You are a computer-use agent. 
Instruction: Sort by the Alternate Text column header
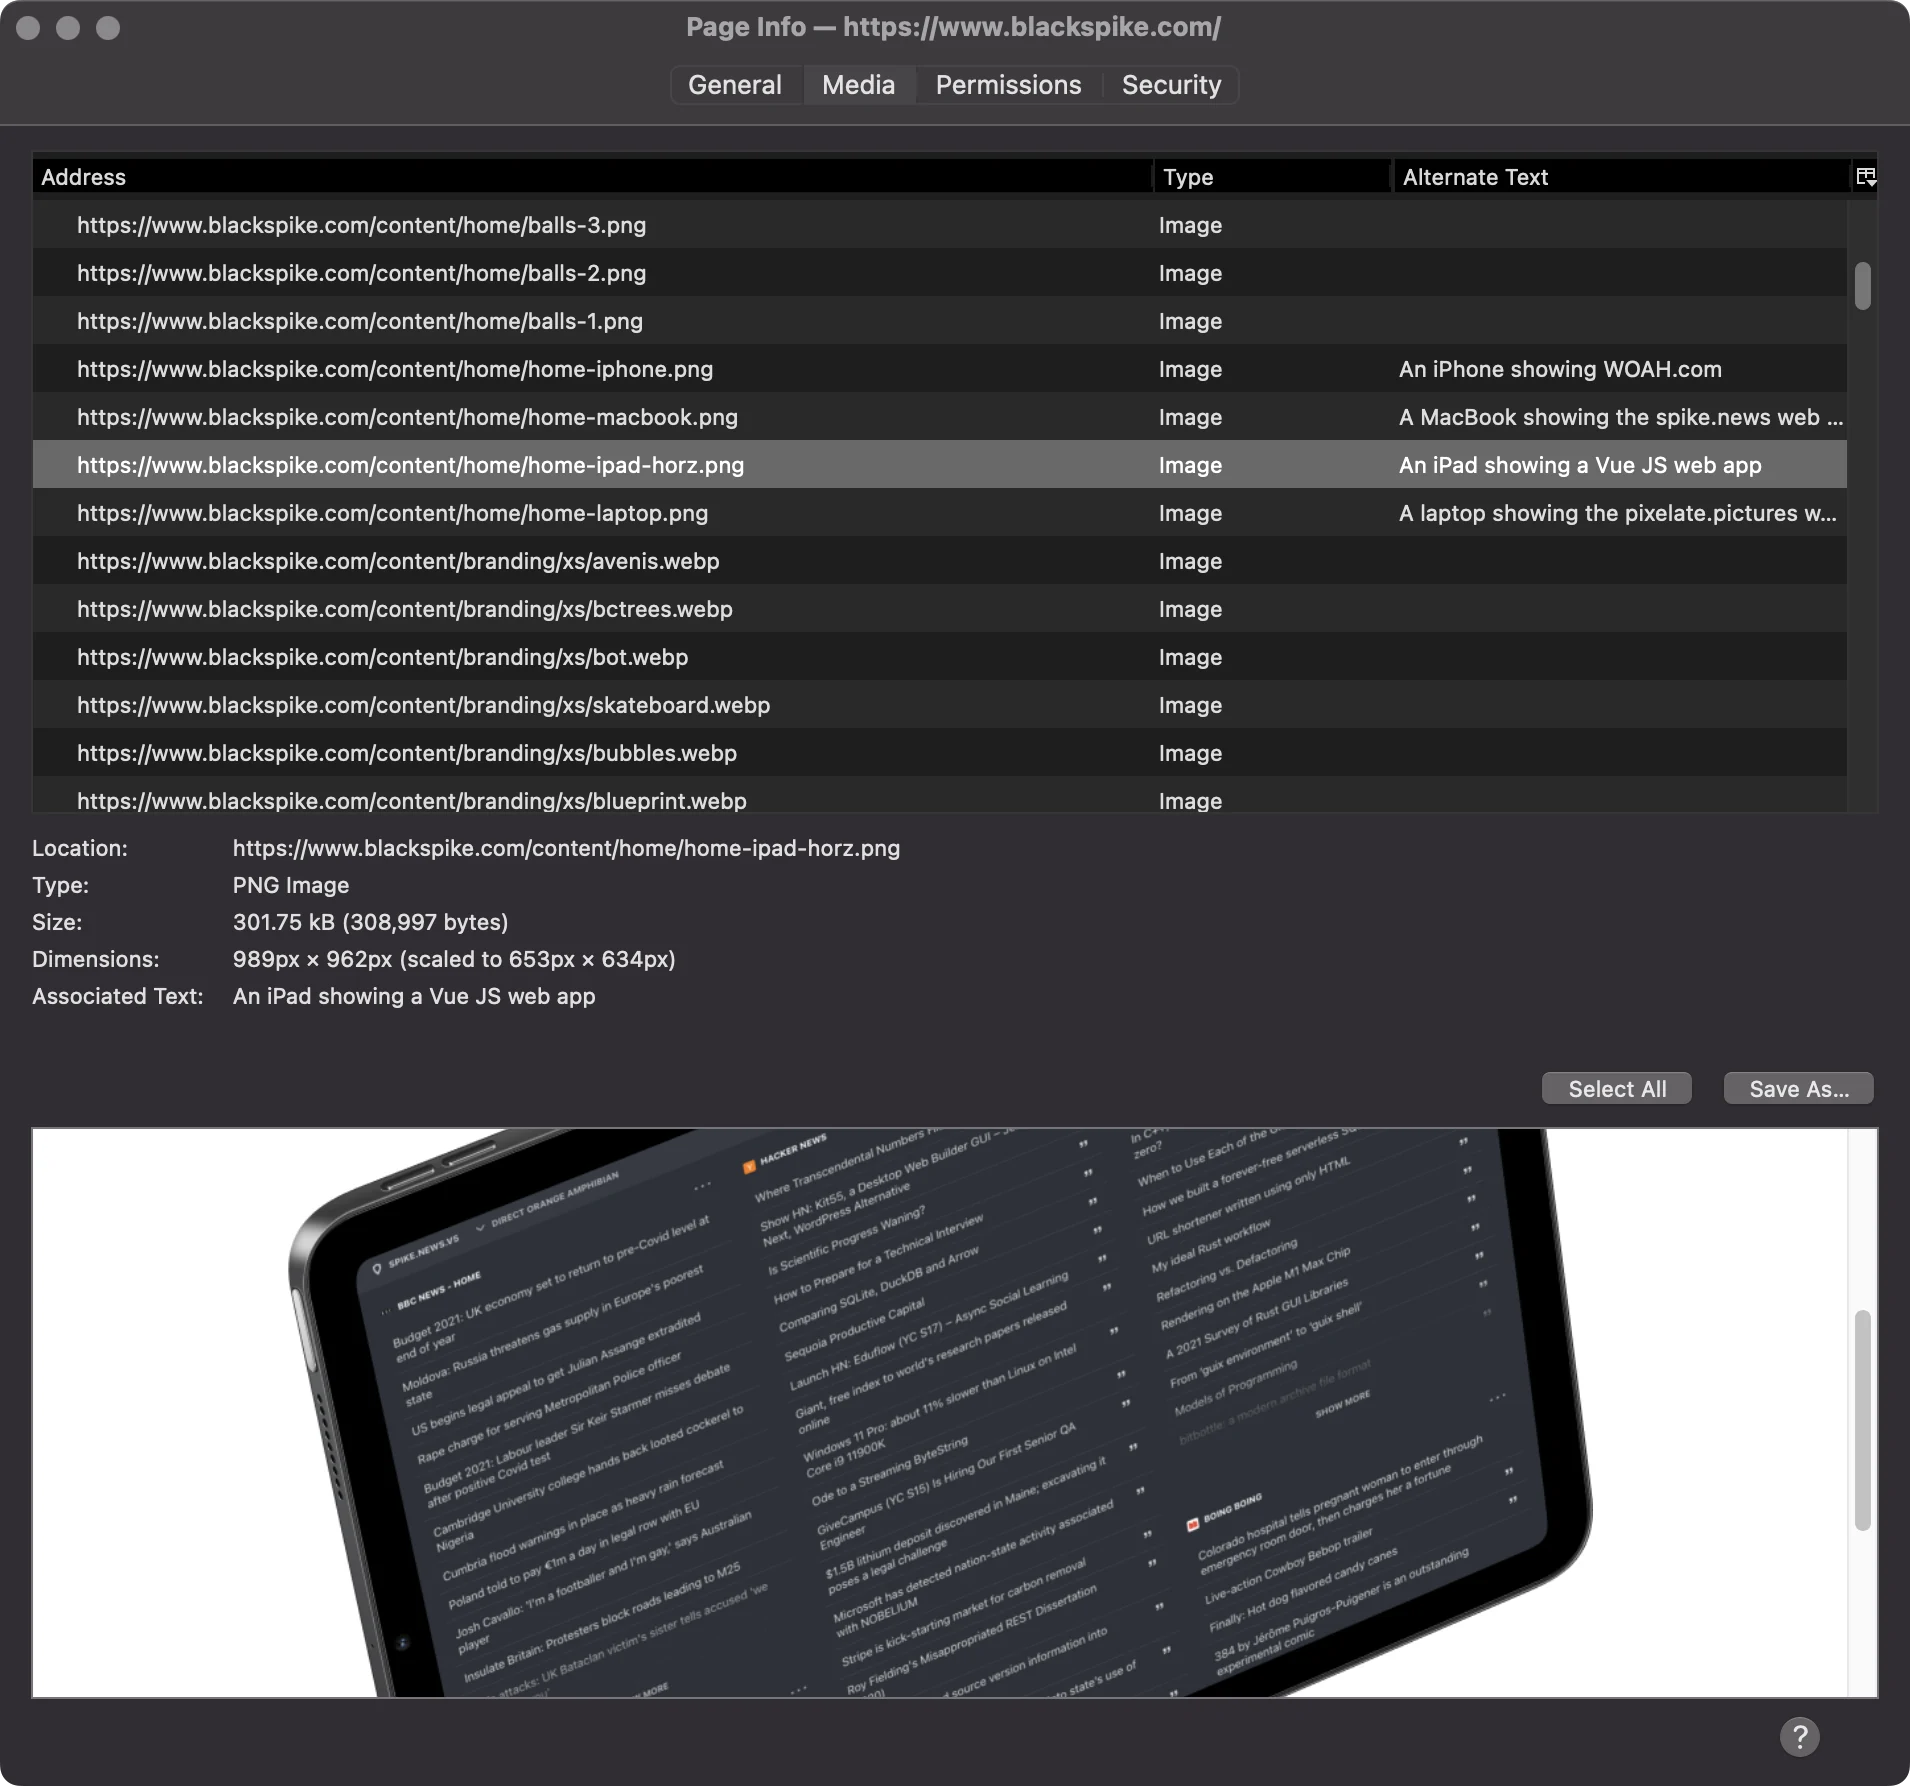1621,177
